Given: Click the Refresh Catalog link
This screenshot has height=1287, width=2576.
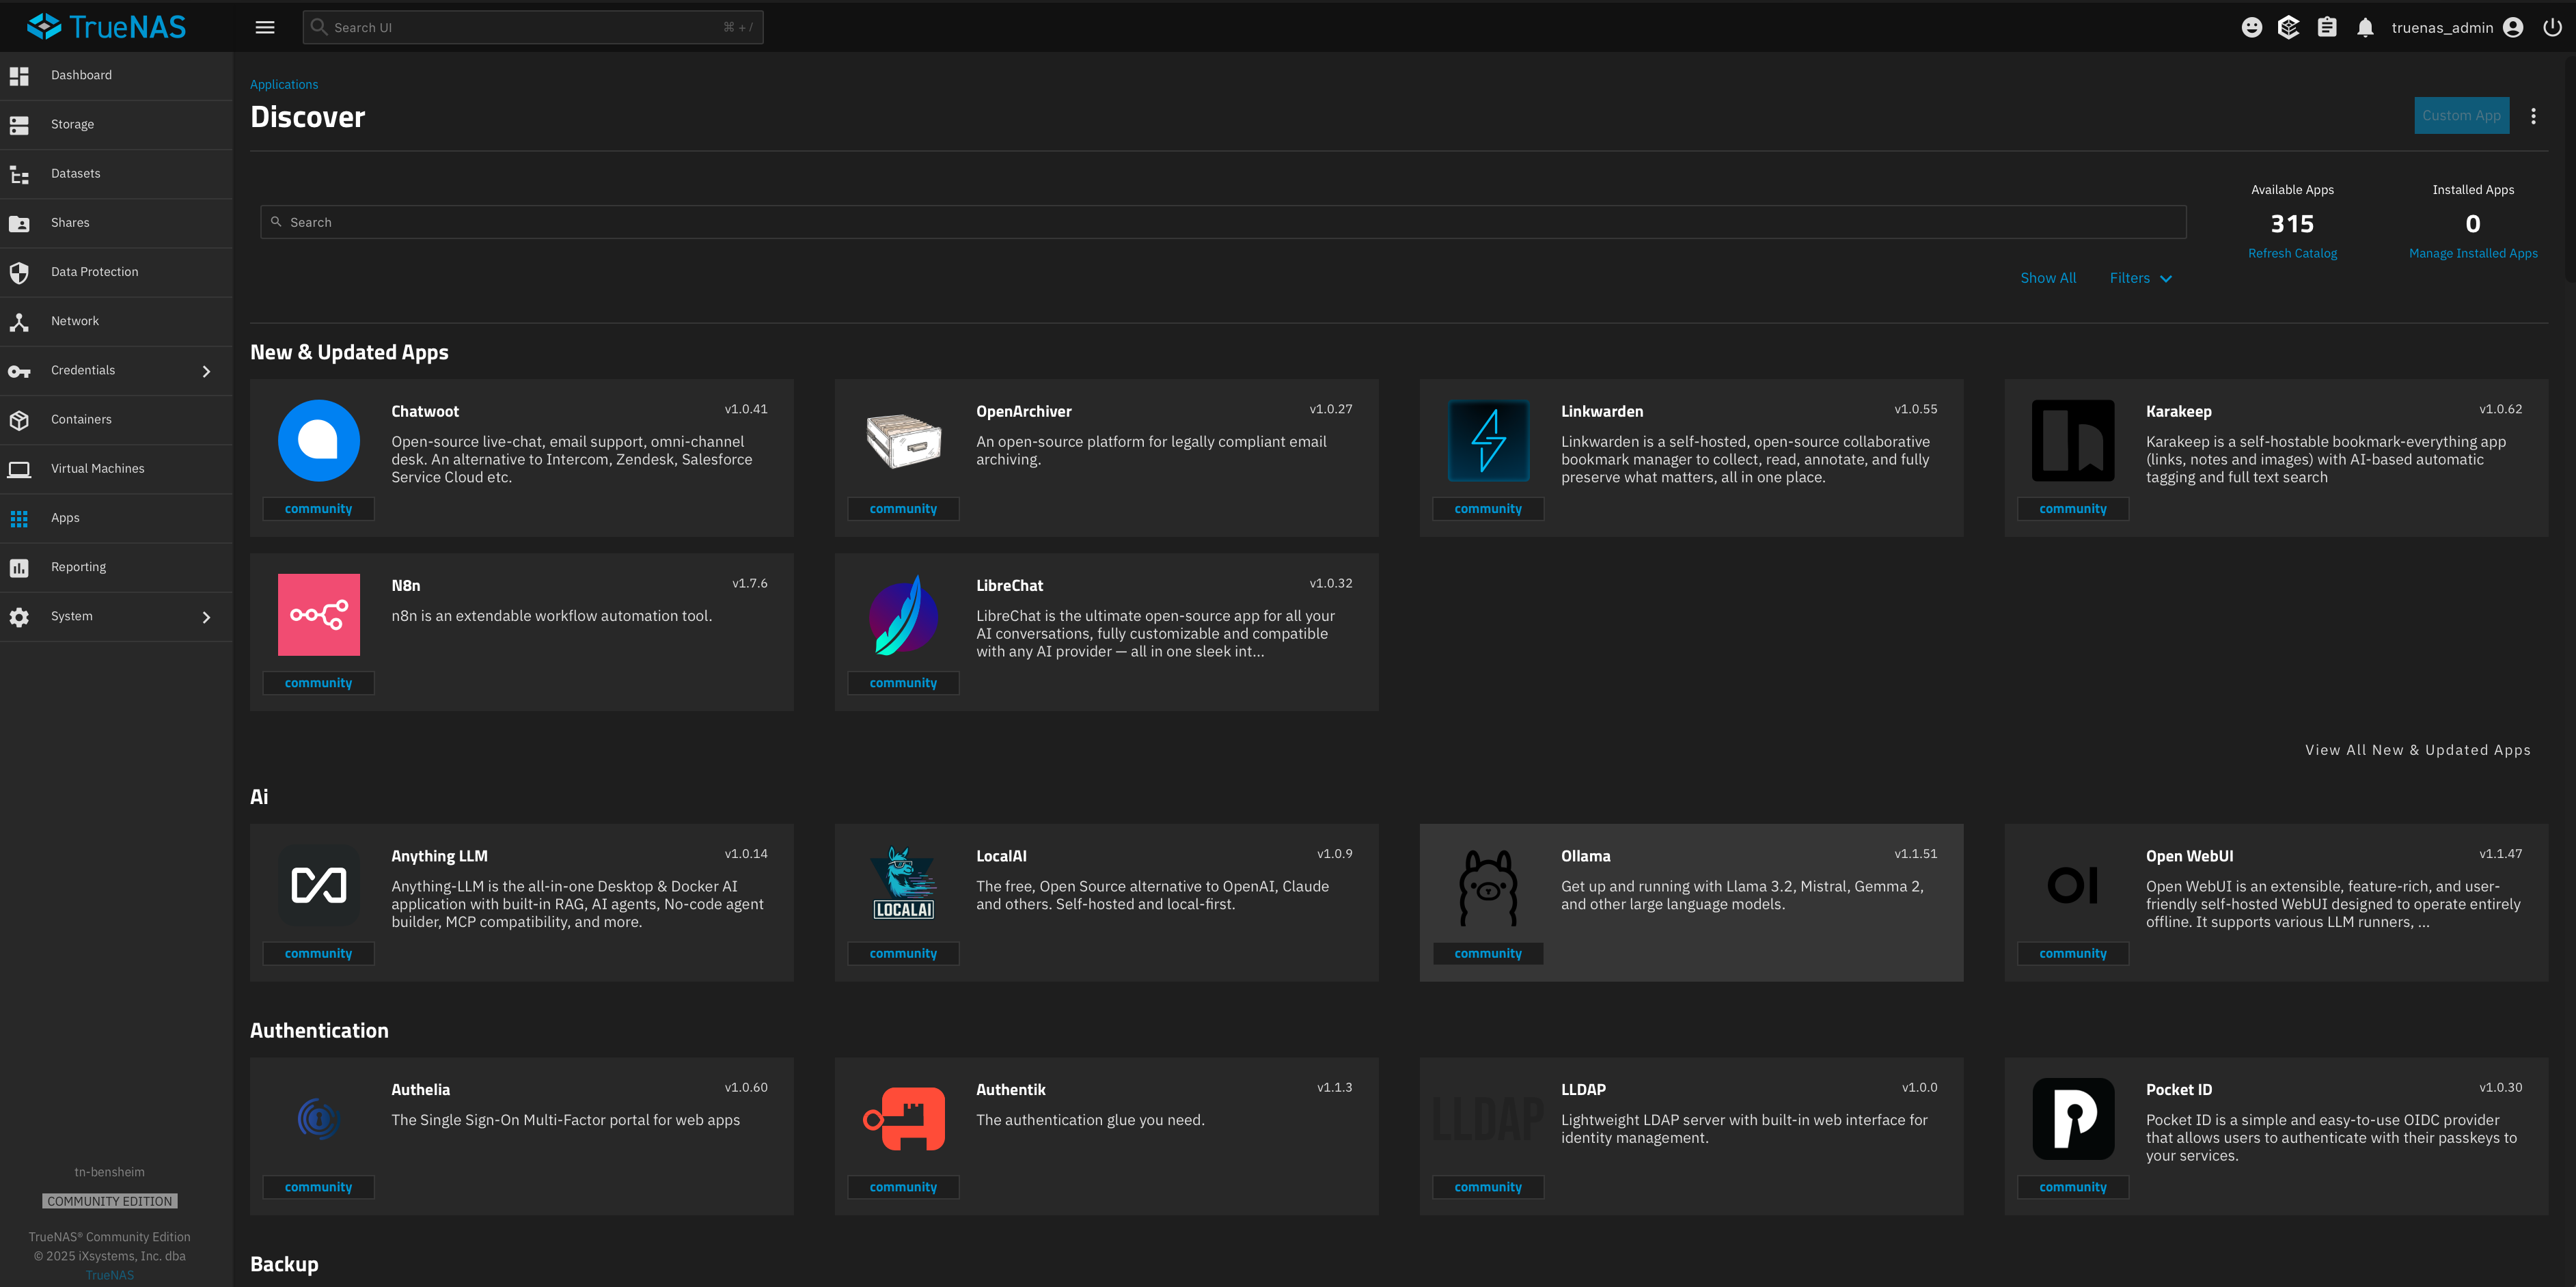Looking at the screenshot, I should click(2292, 253).
